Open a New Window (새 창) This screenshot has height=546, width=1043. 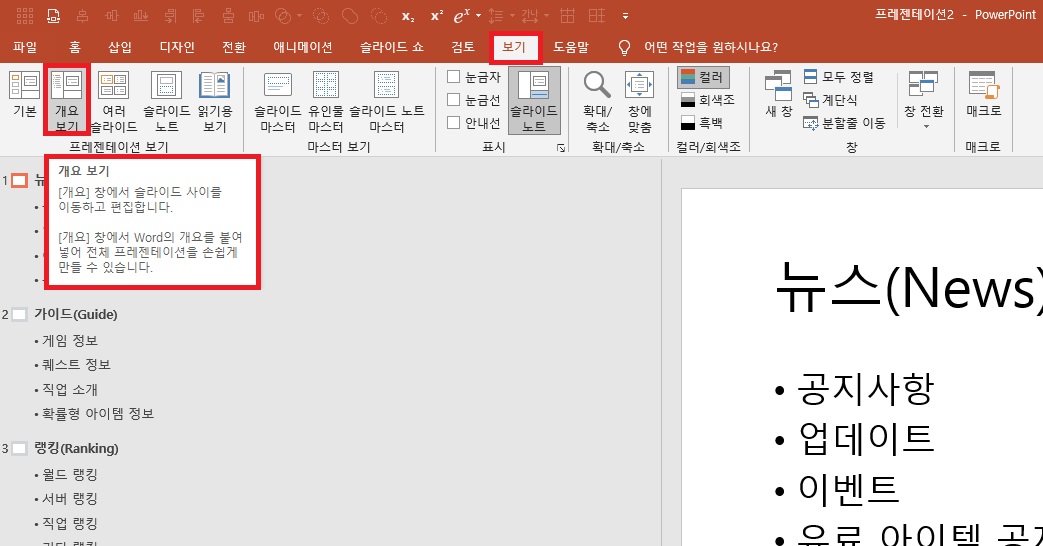coord(778,94)
